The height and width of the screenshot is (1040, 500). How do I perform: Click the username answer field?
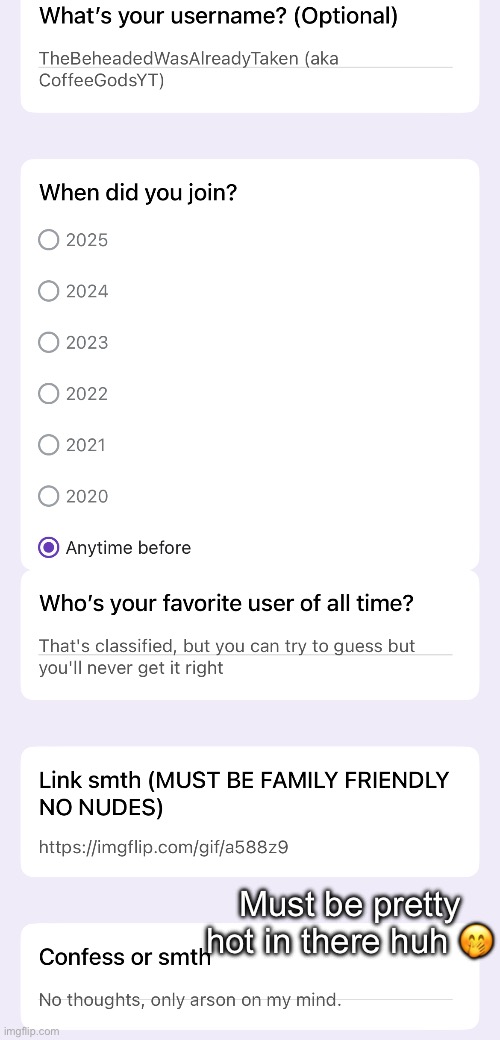point(245,70)
